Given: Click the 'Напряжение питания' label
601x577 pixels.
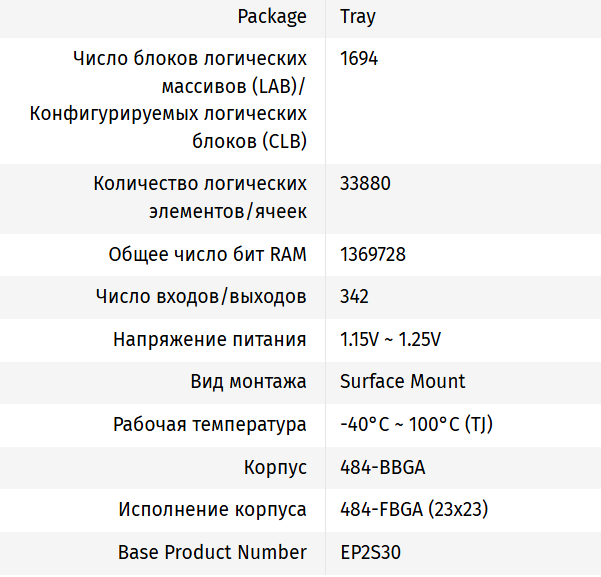Looking at the screenshot, I should click(x=210, y=339).
